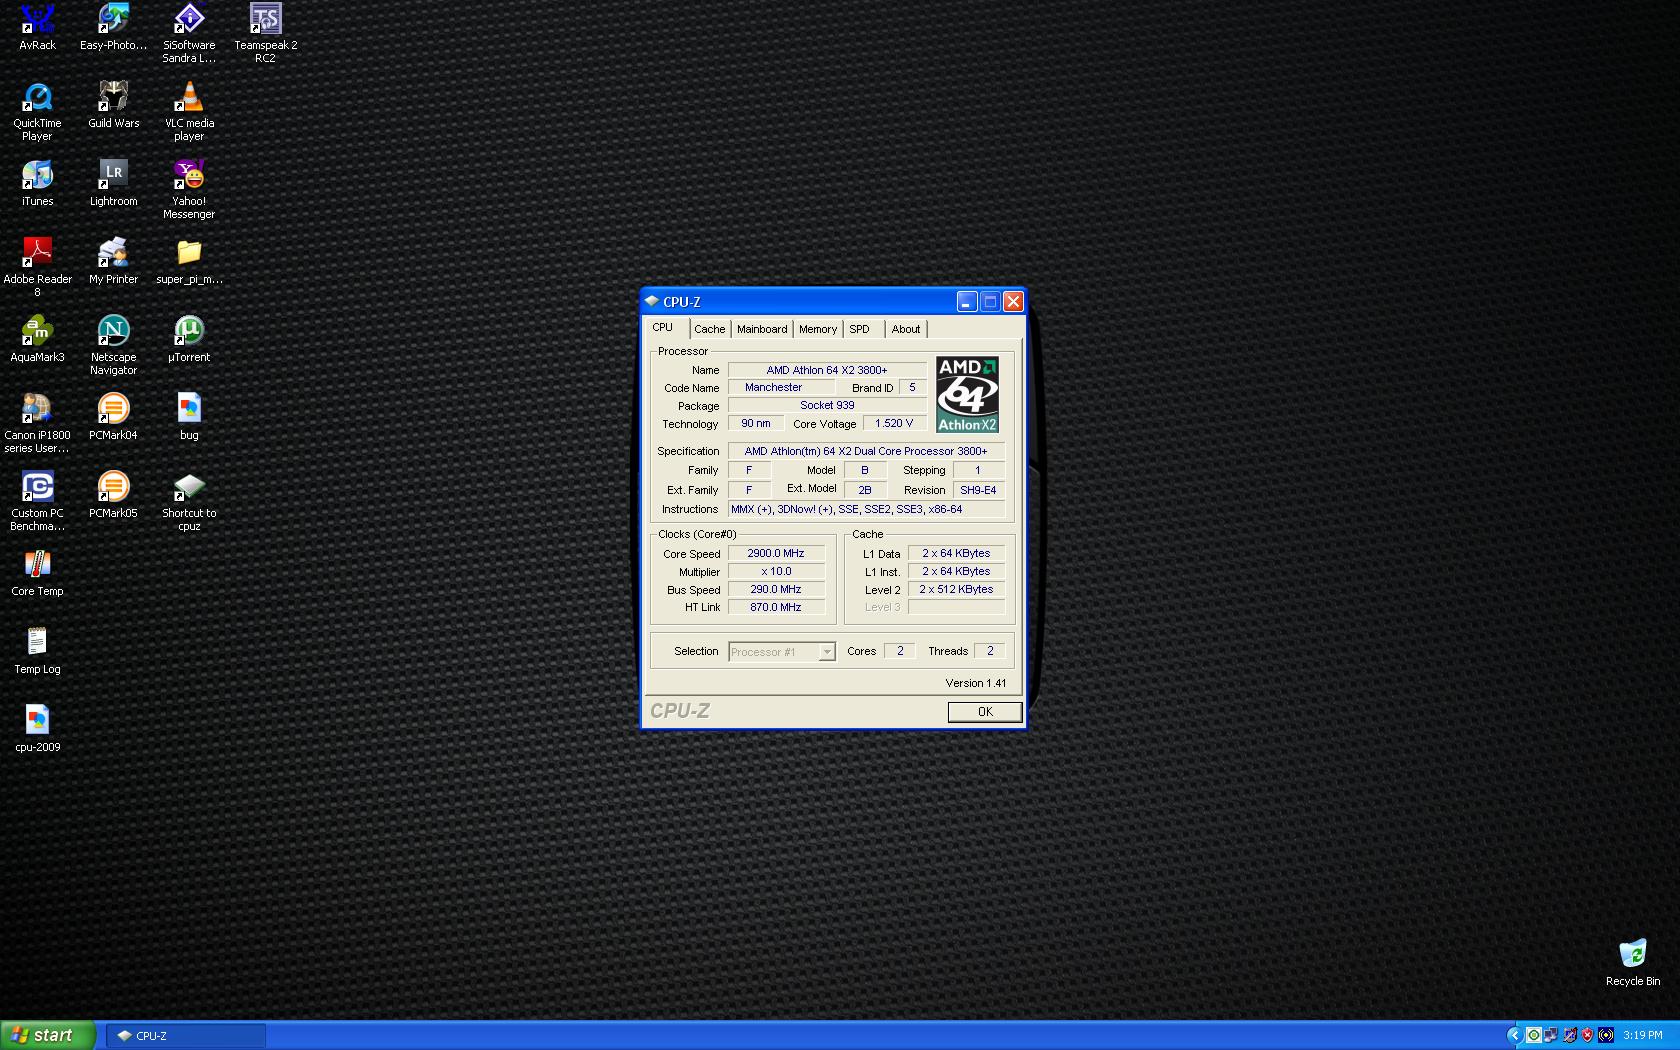The width and height of the screenshot is (1680, 1050).
Task: Click the Socket 939 package field
Action: pyautogui.click(x=827, y=406)
